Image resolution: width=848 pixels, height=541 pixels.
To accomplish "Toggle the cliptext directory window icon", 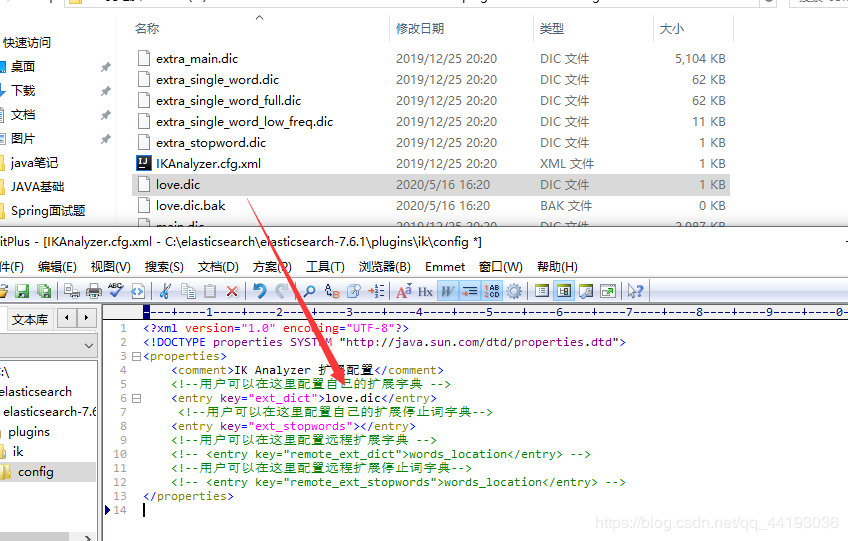I will [564, 291].
